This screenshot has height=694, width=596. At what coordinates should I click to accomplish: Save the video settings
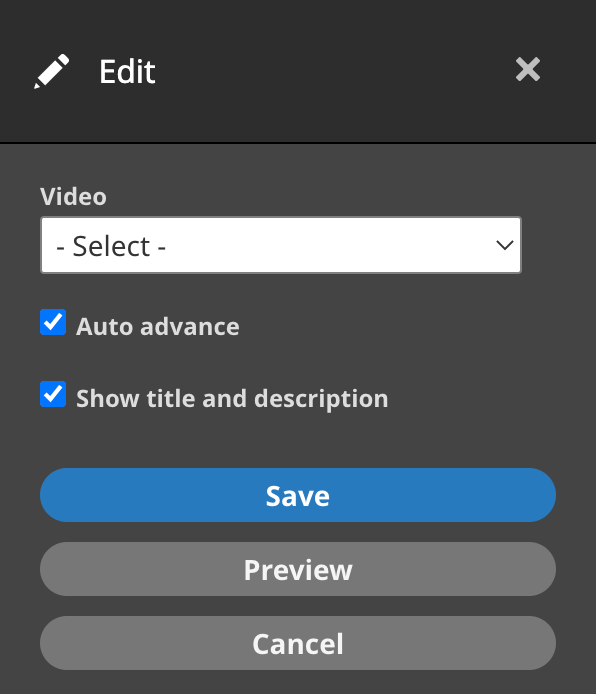click(298, 495)
